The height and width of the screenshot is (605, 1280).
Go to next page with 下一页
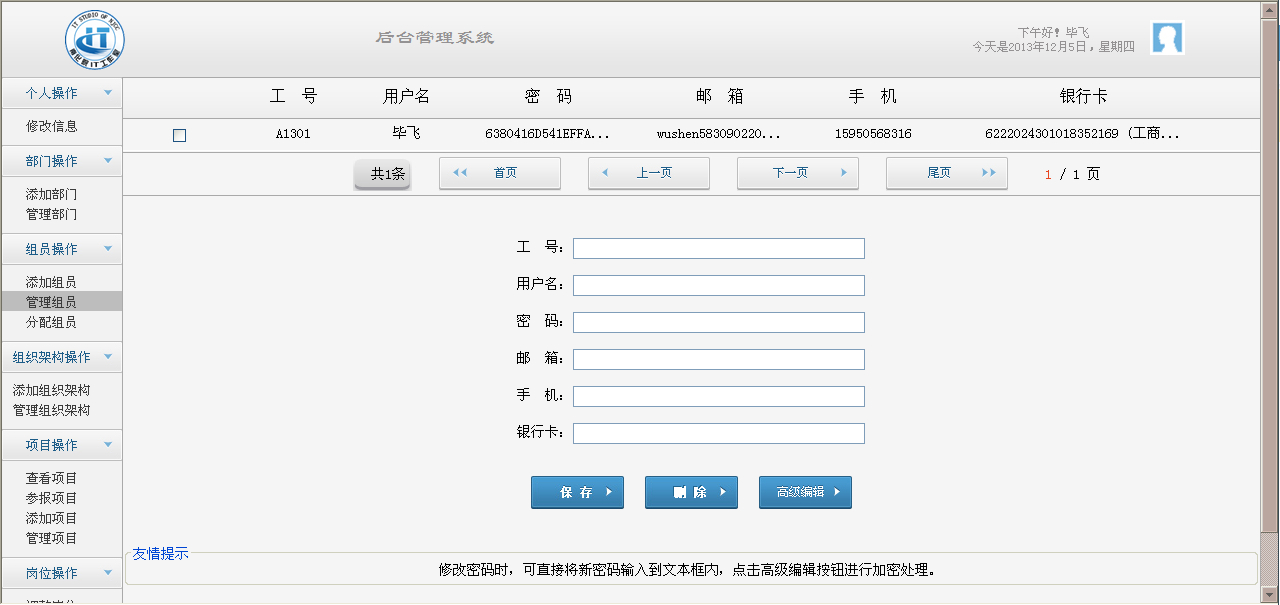click(x=798, y=173)
